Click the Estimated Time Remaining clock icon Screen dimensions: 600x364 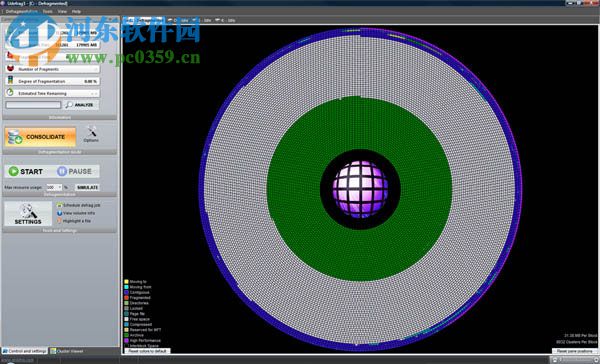point(11,93)
